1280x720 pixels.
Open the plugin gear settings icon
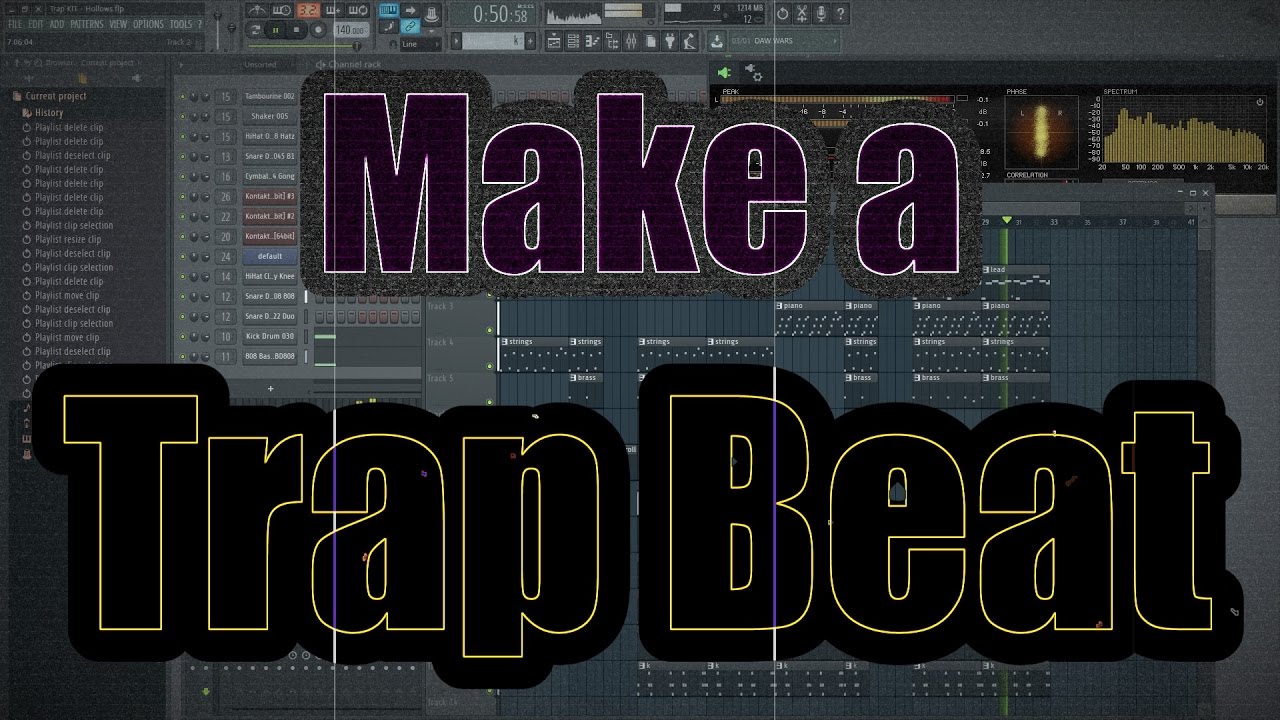(x=755, y=75)
